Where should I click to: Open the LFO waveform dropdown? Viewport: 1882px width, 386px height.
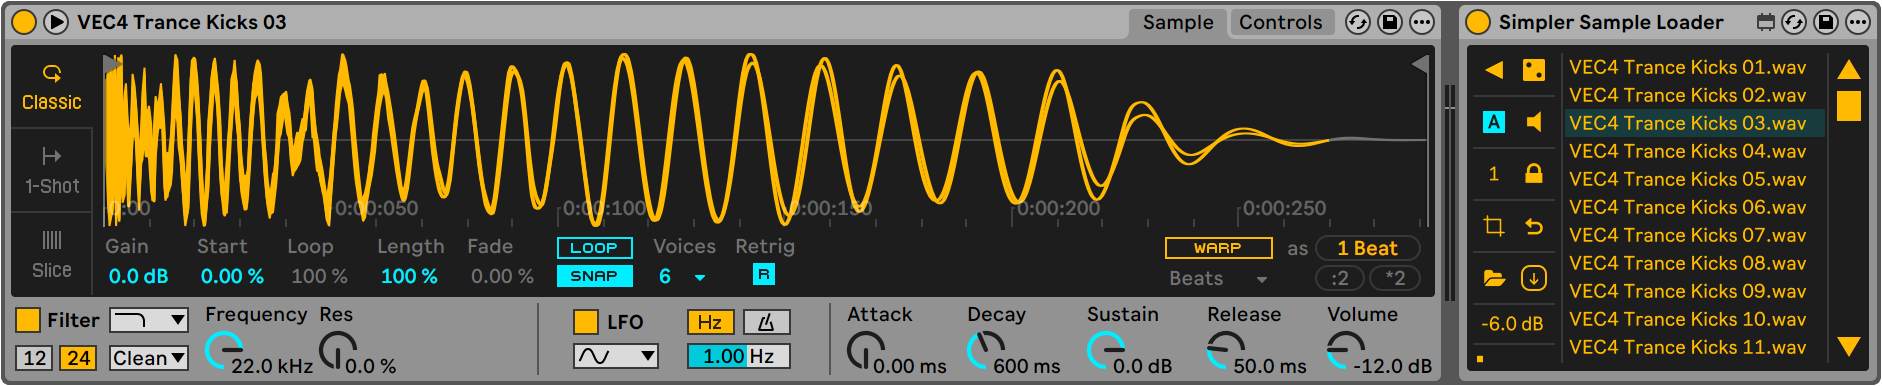click(x=615, y=356)
